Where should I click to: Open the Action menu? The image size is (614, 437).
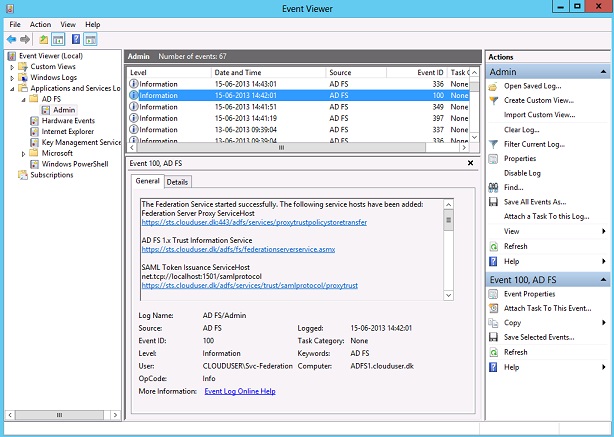(x=40, y=24)
